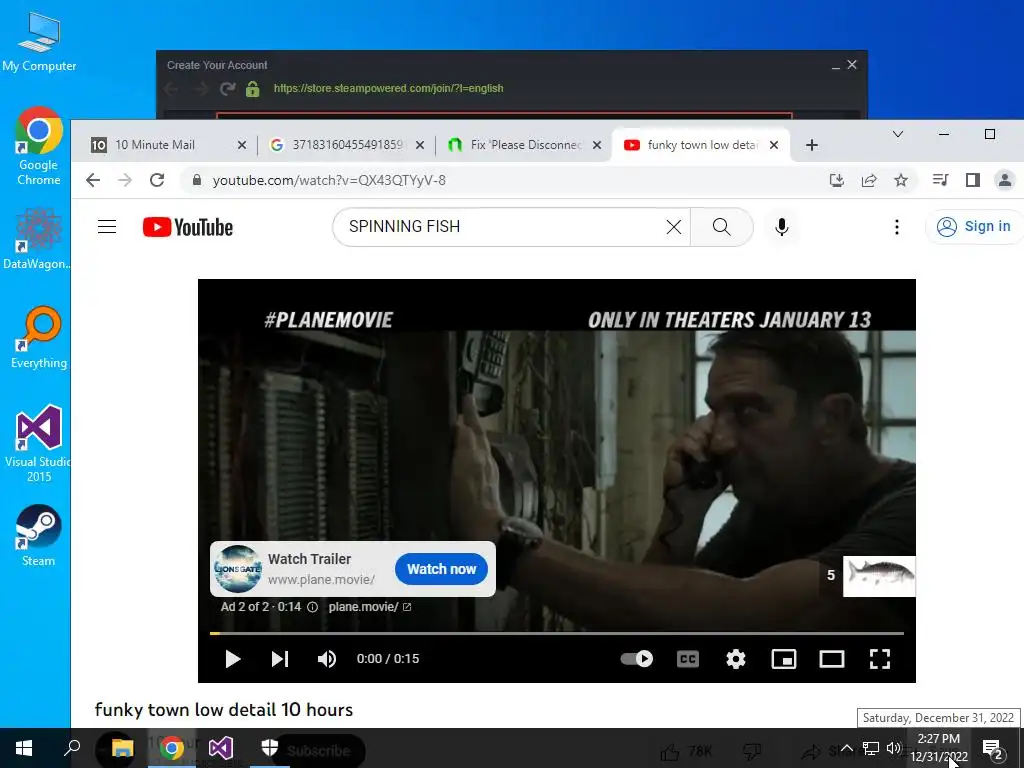Screen dimensions: 1024x768
Task: Open the Windows Start menu
Action: point(24,748)
